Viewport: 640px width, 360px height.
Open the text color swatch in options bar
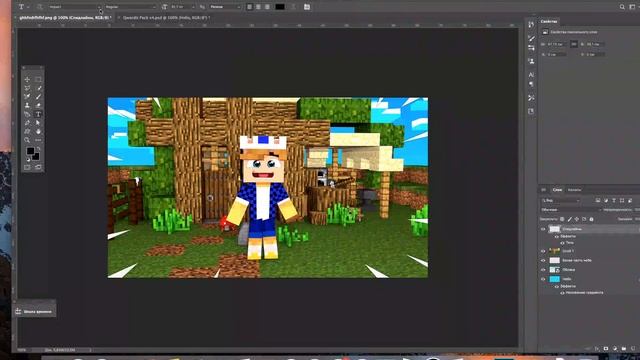tap(280, 7)
